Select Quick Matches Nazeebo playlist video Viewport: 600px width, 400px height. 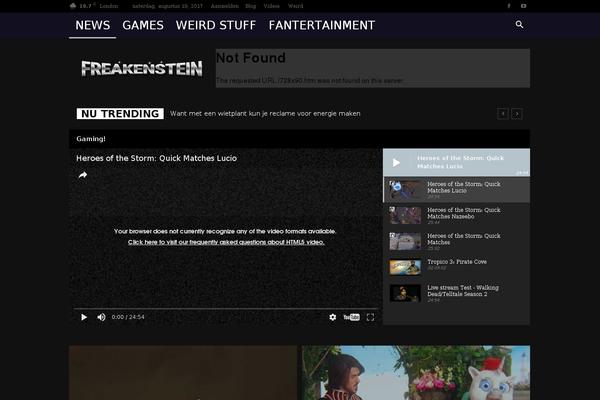point(457,216)
